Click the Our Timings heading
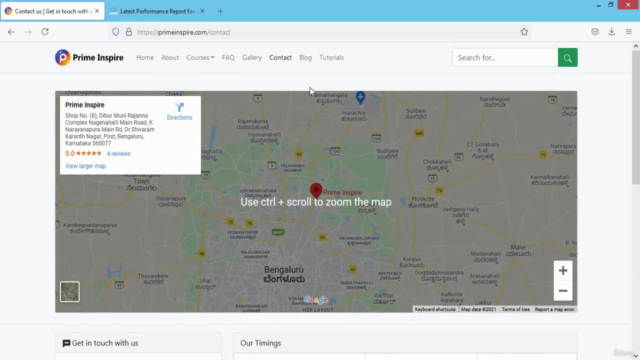The width and height of the screenshot is (640, 360). [260, 343]
